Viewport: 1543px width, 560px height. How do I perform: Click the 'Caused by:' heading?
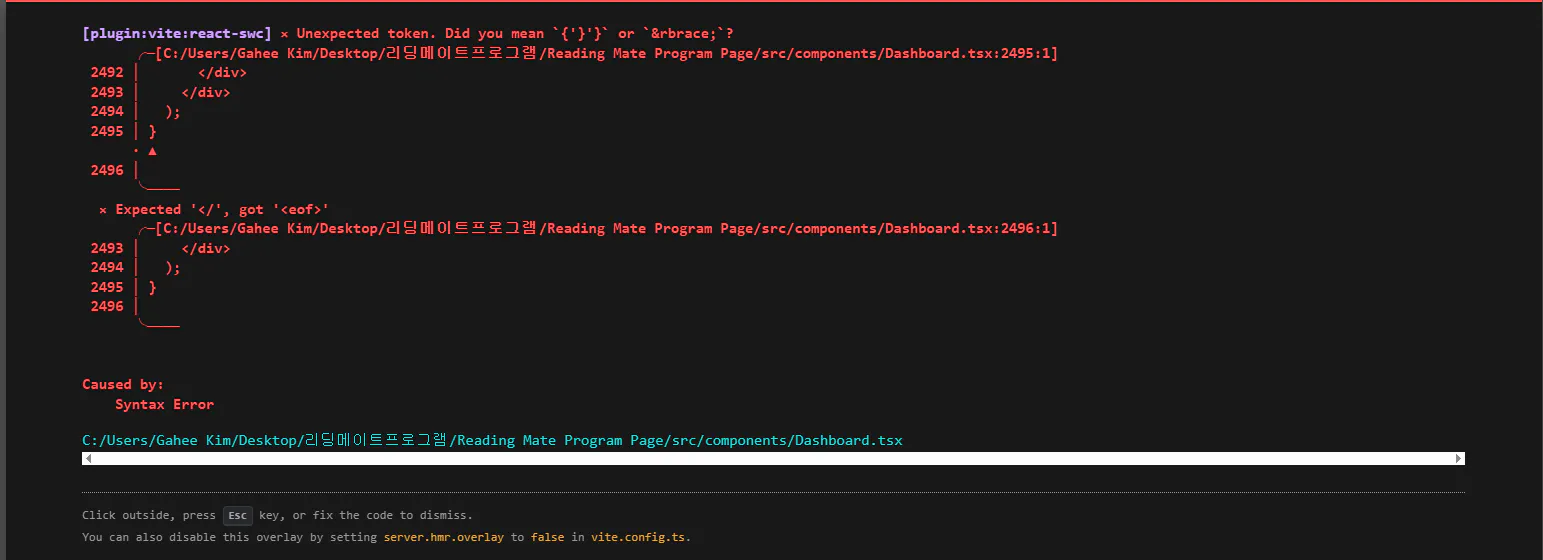pyautogui.click(x=123, y=384)
